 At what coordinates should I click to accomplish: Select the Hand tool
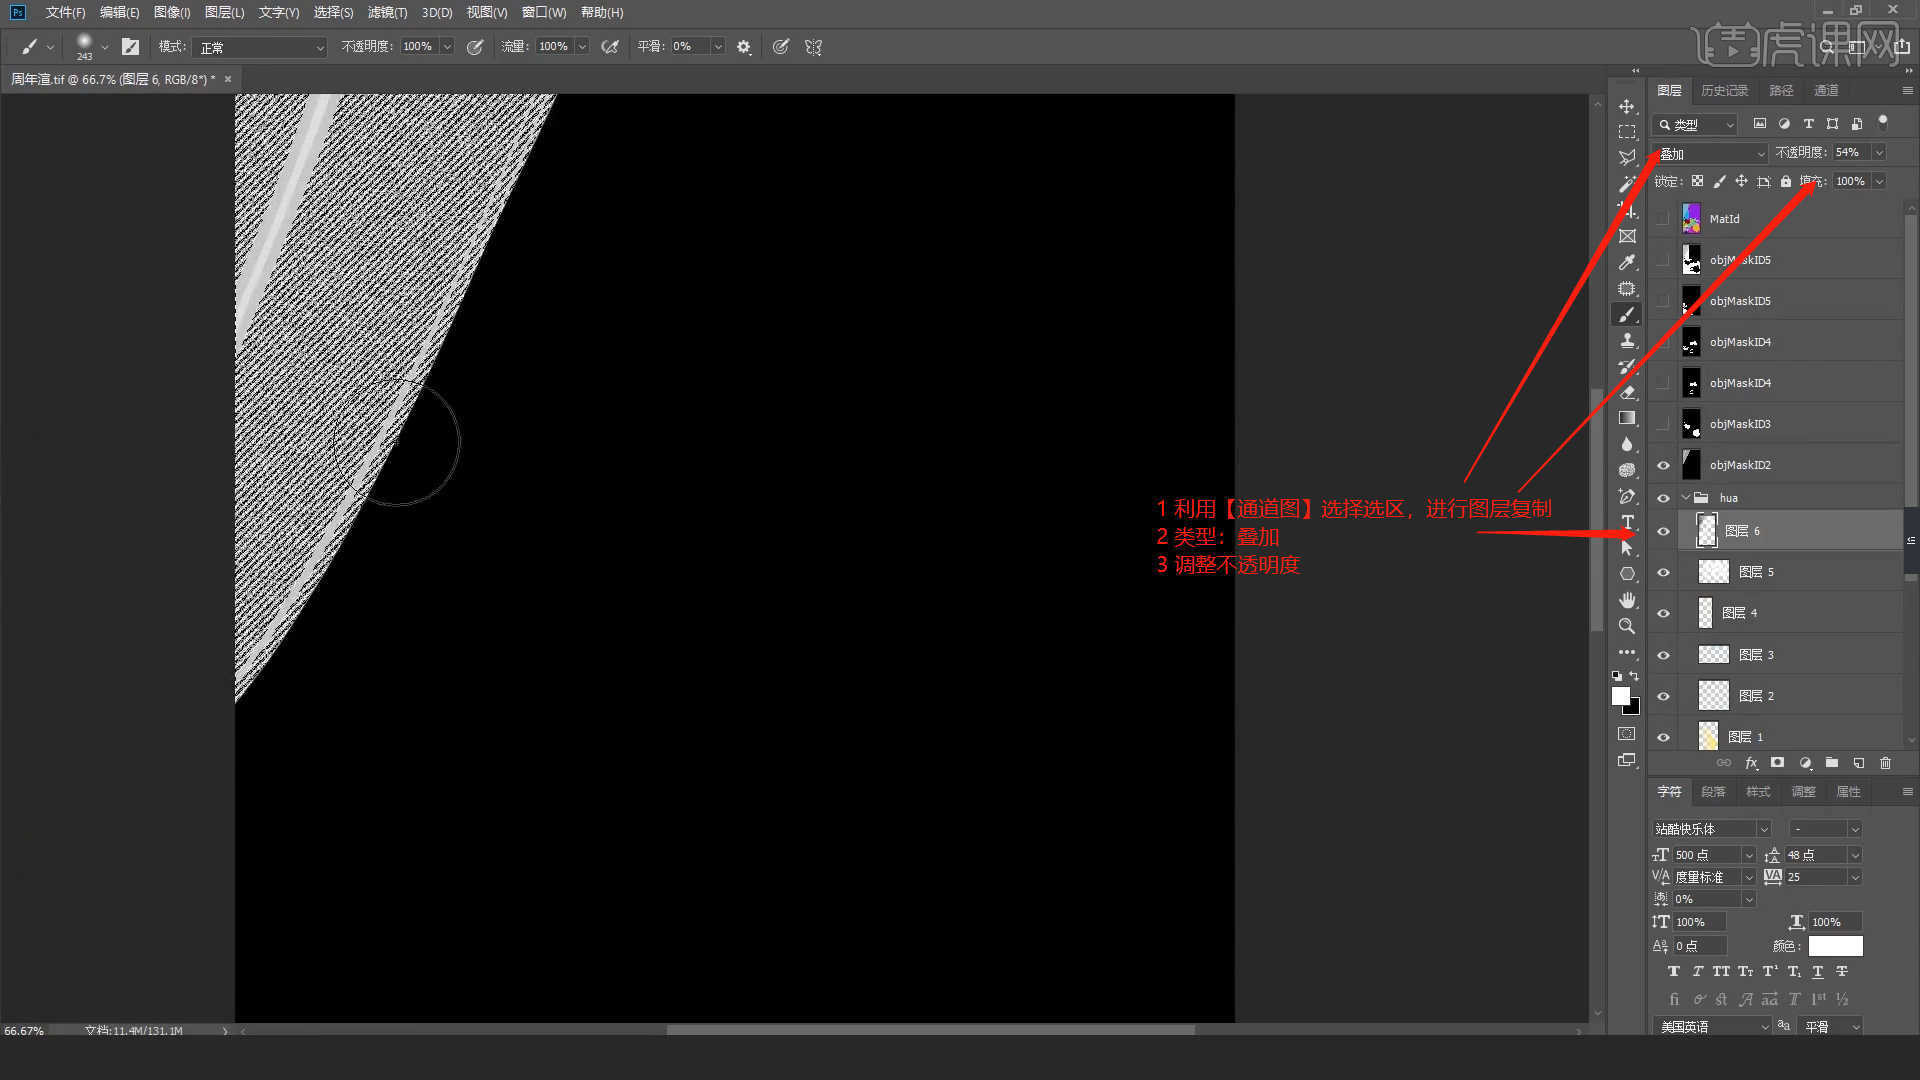(x=1627, y=600)
